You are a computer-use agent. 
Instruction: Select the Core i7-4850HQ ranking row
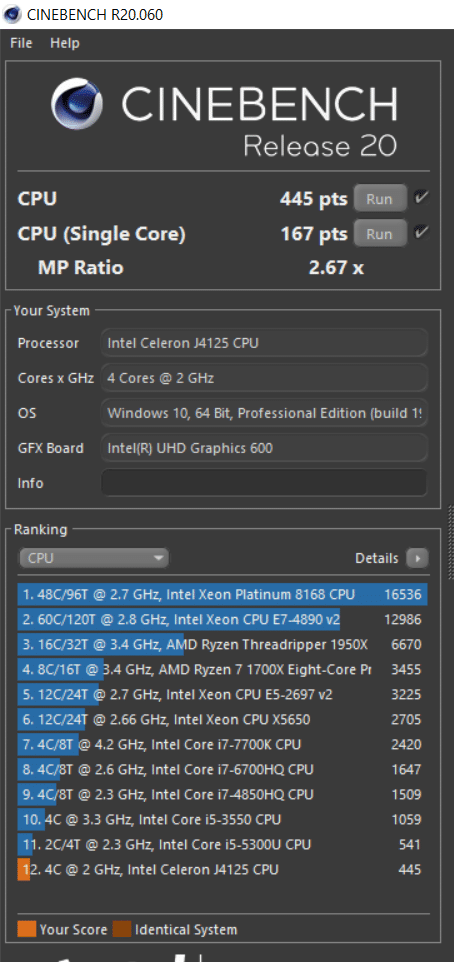[x=222, y=795]
